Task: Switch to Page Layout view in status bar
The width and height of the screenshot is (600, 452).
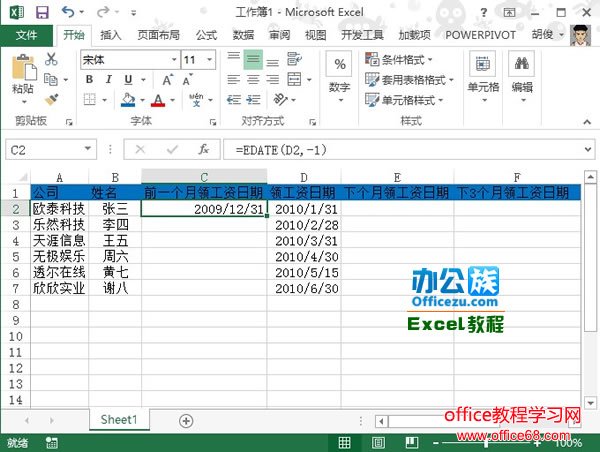Action: pos(378,443)
